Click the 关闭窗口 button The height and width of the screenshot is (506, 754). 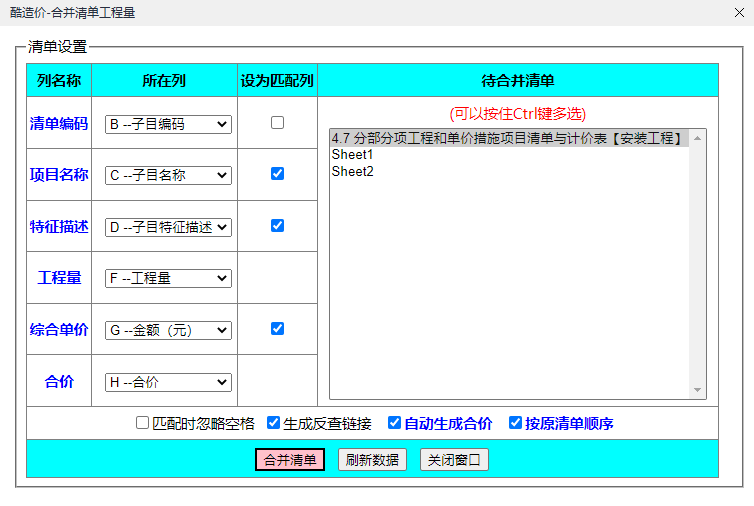click(454, 460)
